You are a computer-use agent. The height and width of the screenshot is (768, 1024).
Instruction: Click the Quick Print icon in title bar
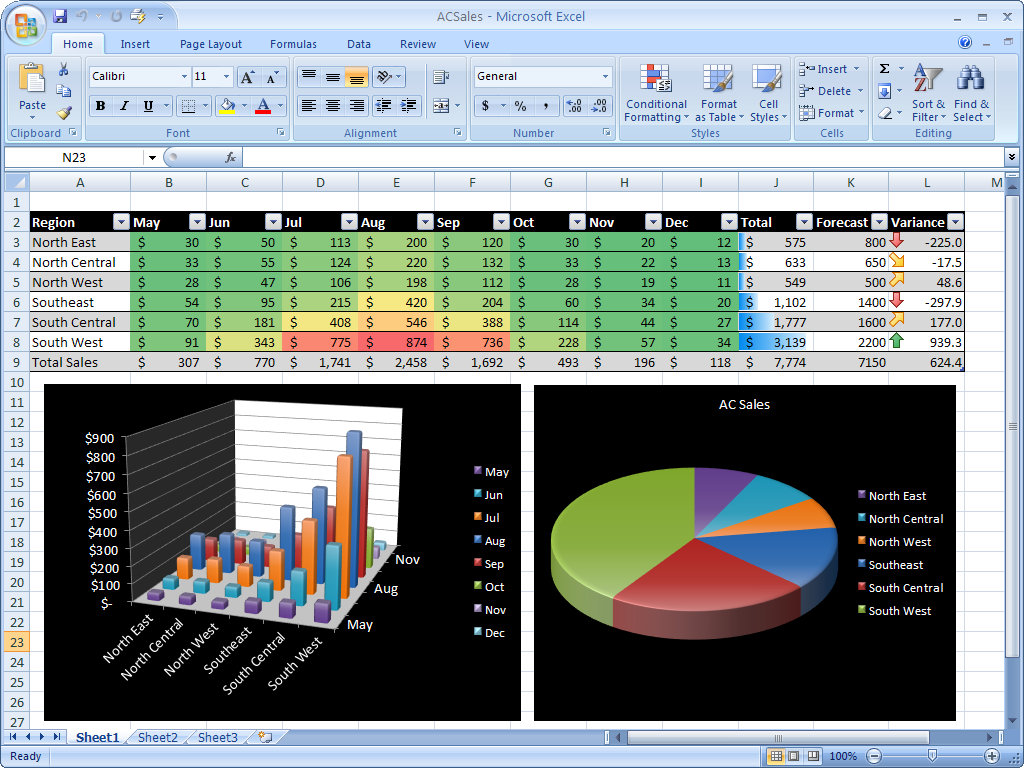(138, 16)
